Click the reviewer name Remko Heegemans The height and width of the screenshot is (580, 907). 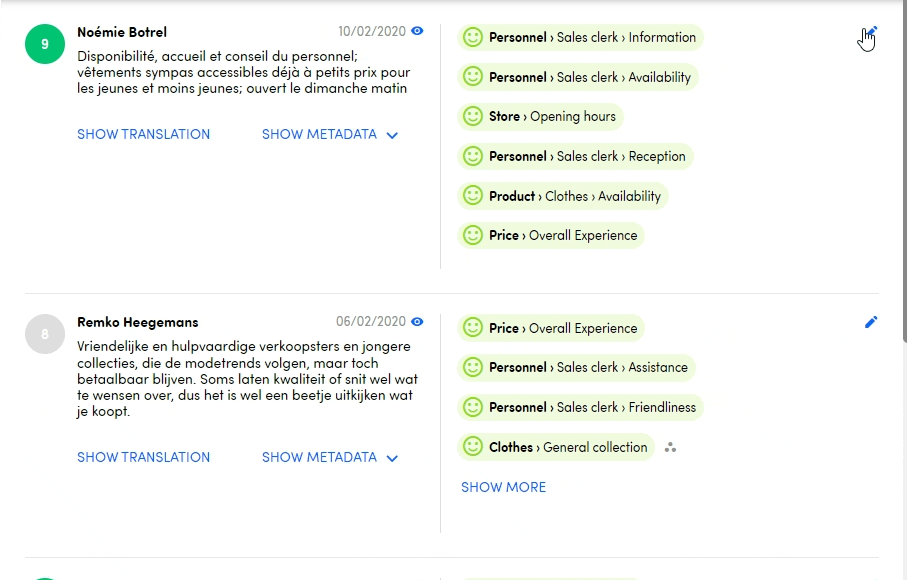138,322
